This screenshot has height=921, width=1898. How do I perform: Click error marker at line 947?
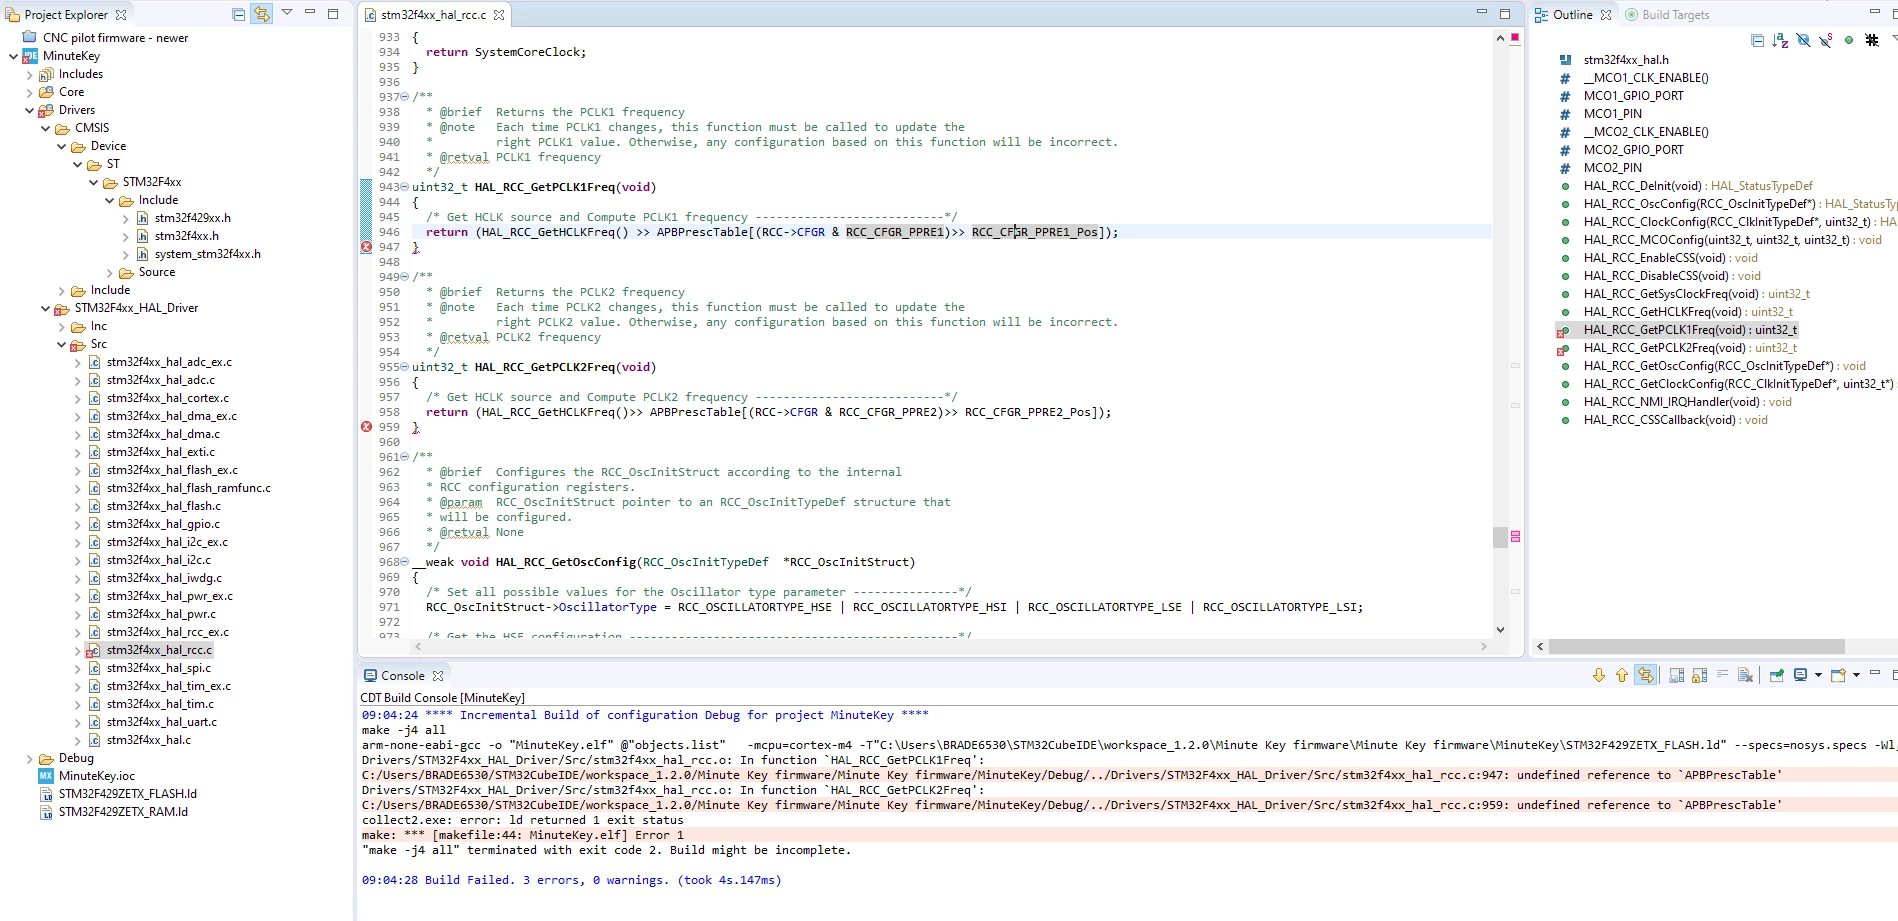(x=366, y=247)
